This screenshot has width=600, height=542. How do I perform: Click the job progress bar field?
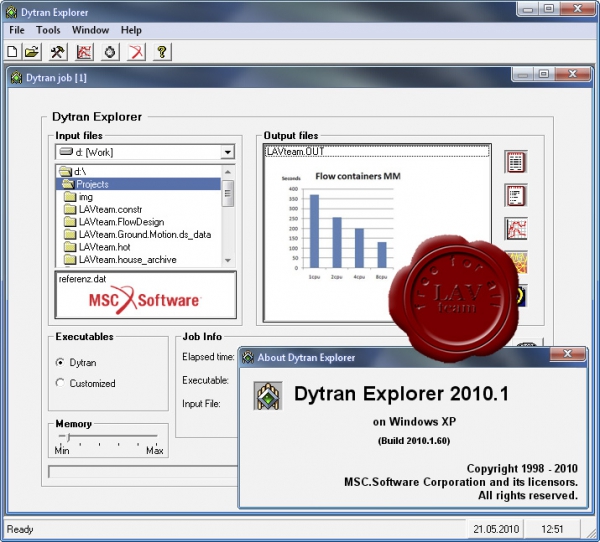(x=143, y=472)
